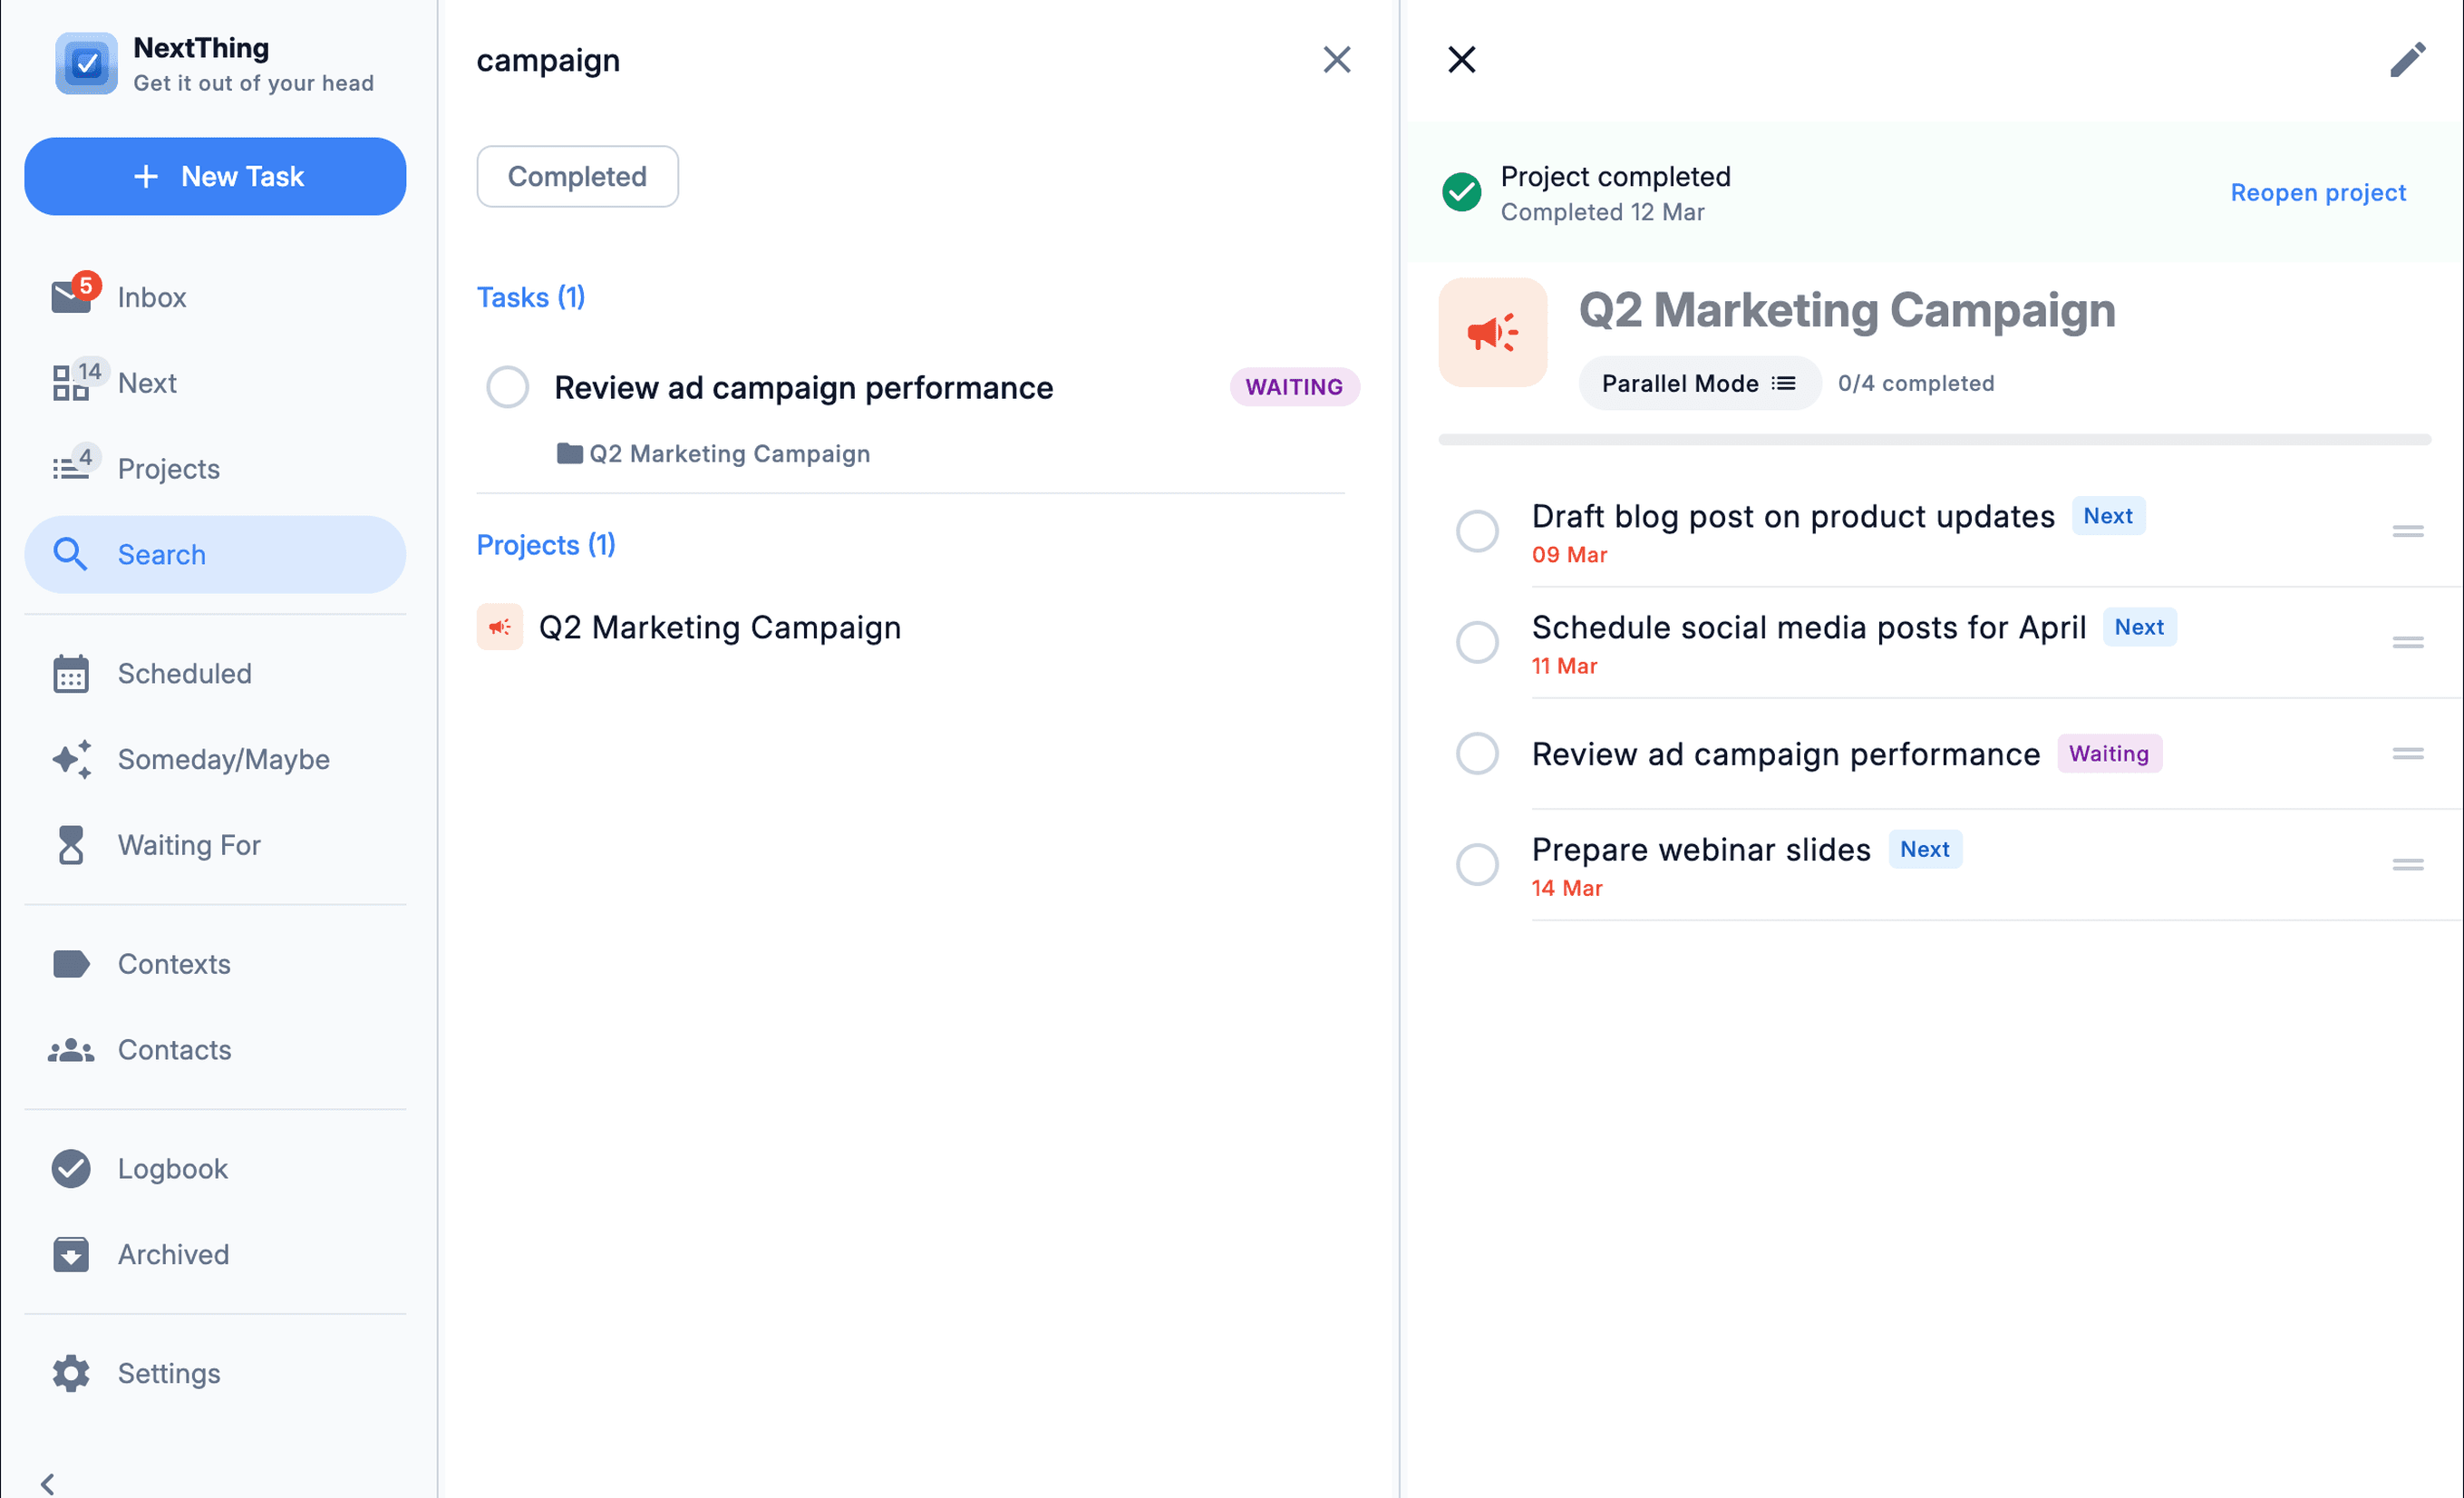The image size is (2464, 1498).
Task: Go to Projects in sidebar
Action: (168, 468)
